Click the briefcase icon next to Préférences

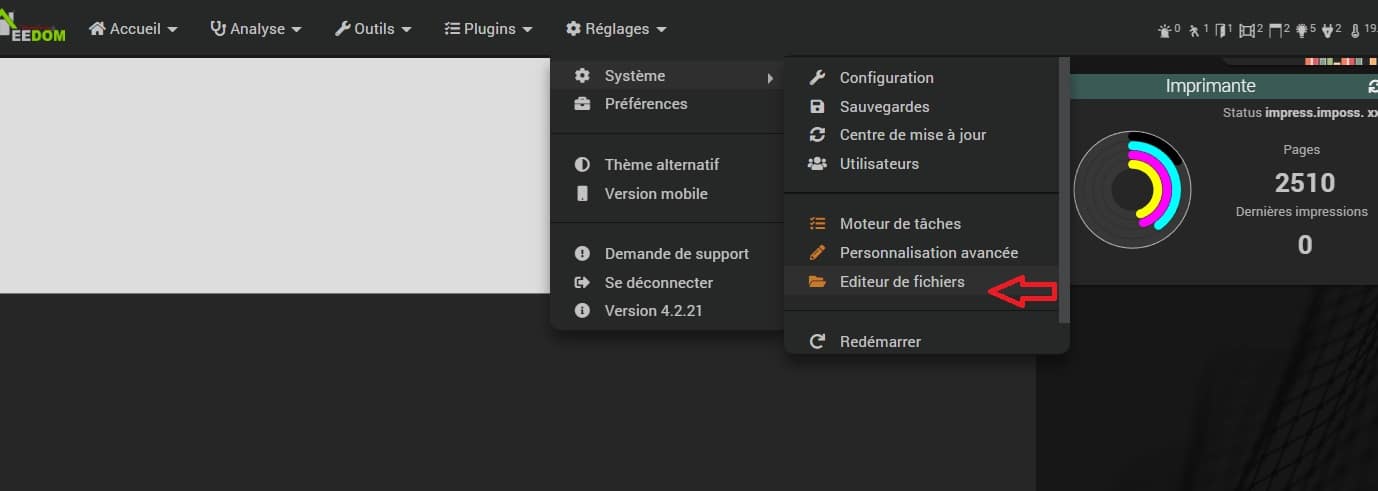582,104
